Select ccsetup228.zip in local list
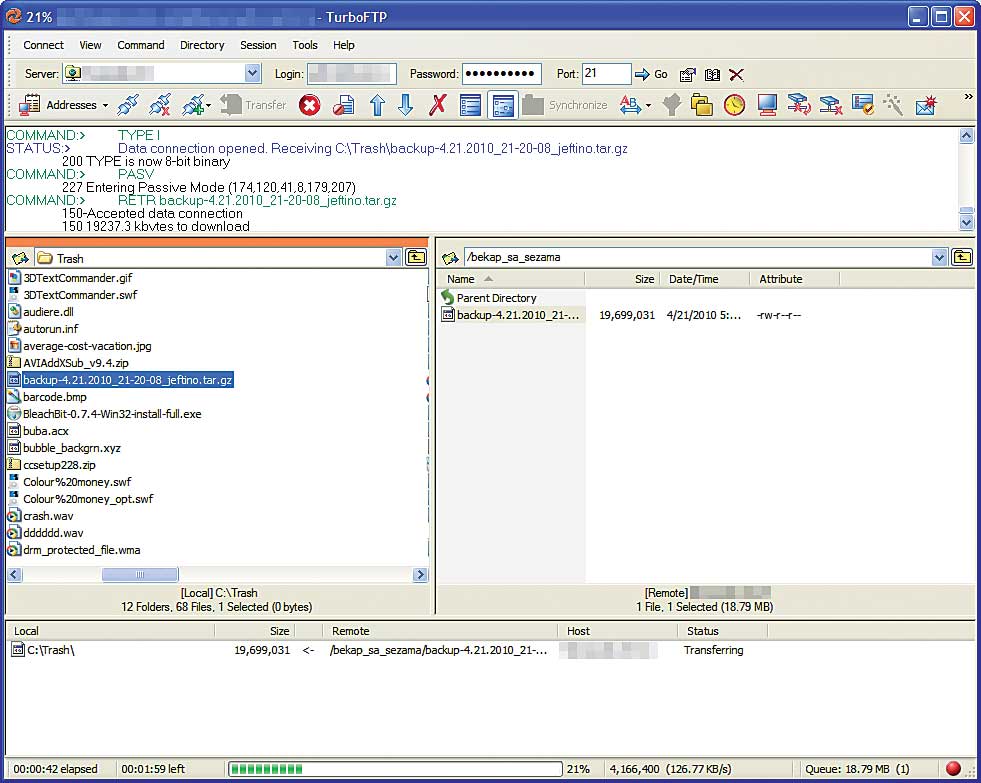Viewport: 981px width, 783px height. click(x=52, y=465)
